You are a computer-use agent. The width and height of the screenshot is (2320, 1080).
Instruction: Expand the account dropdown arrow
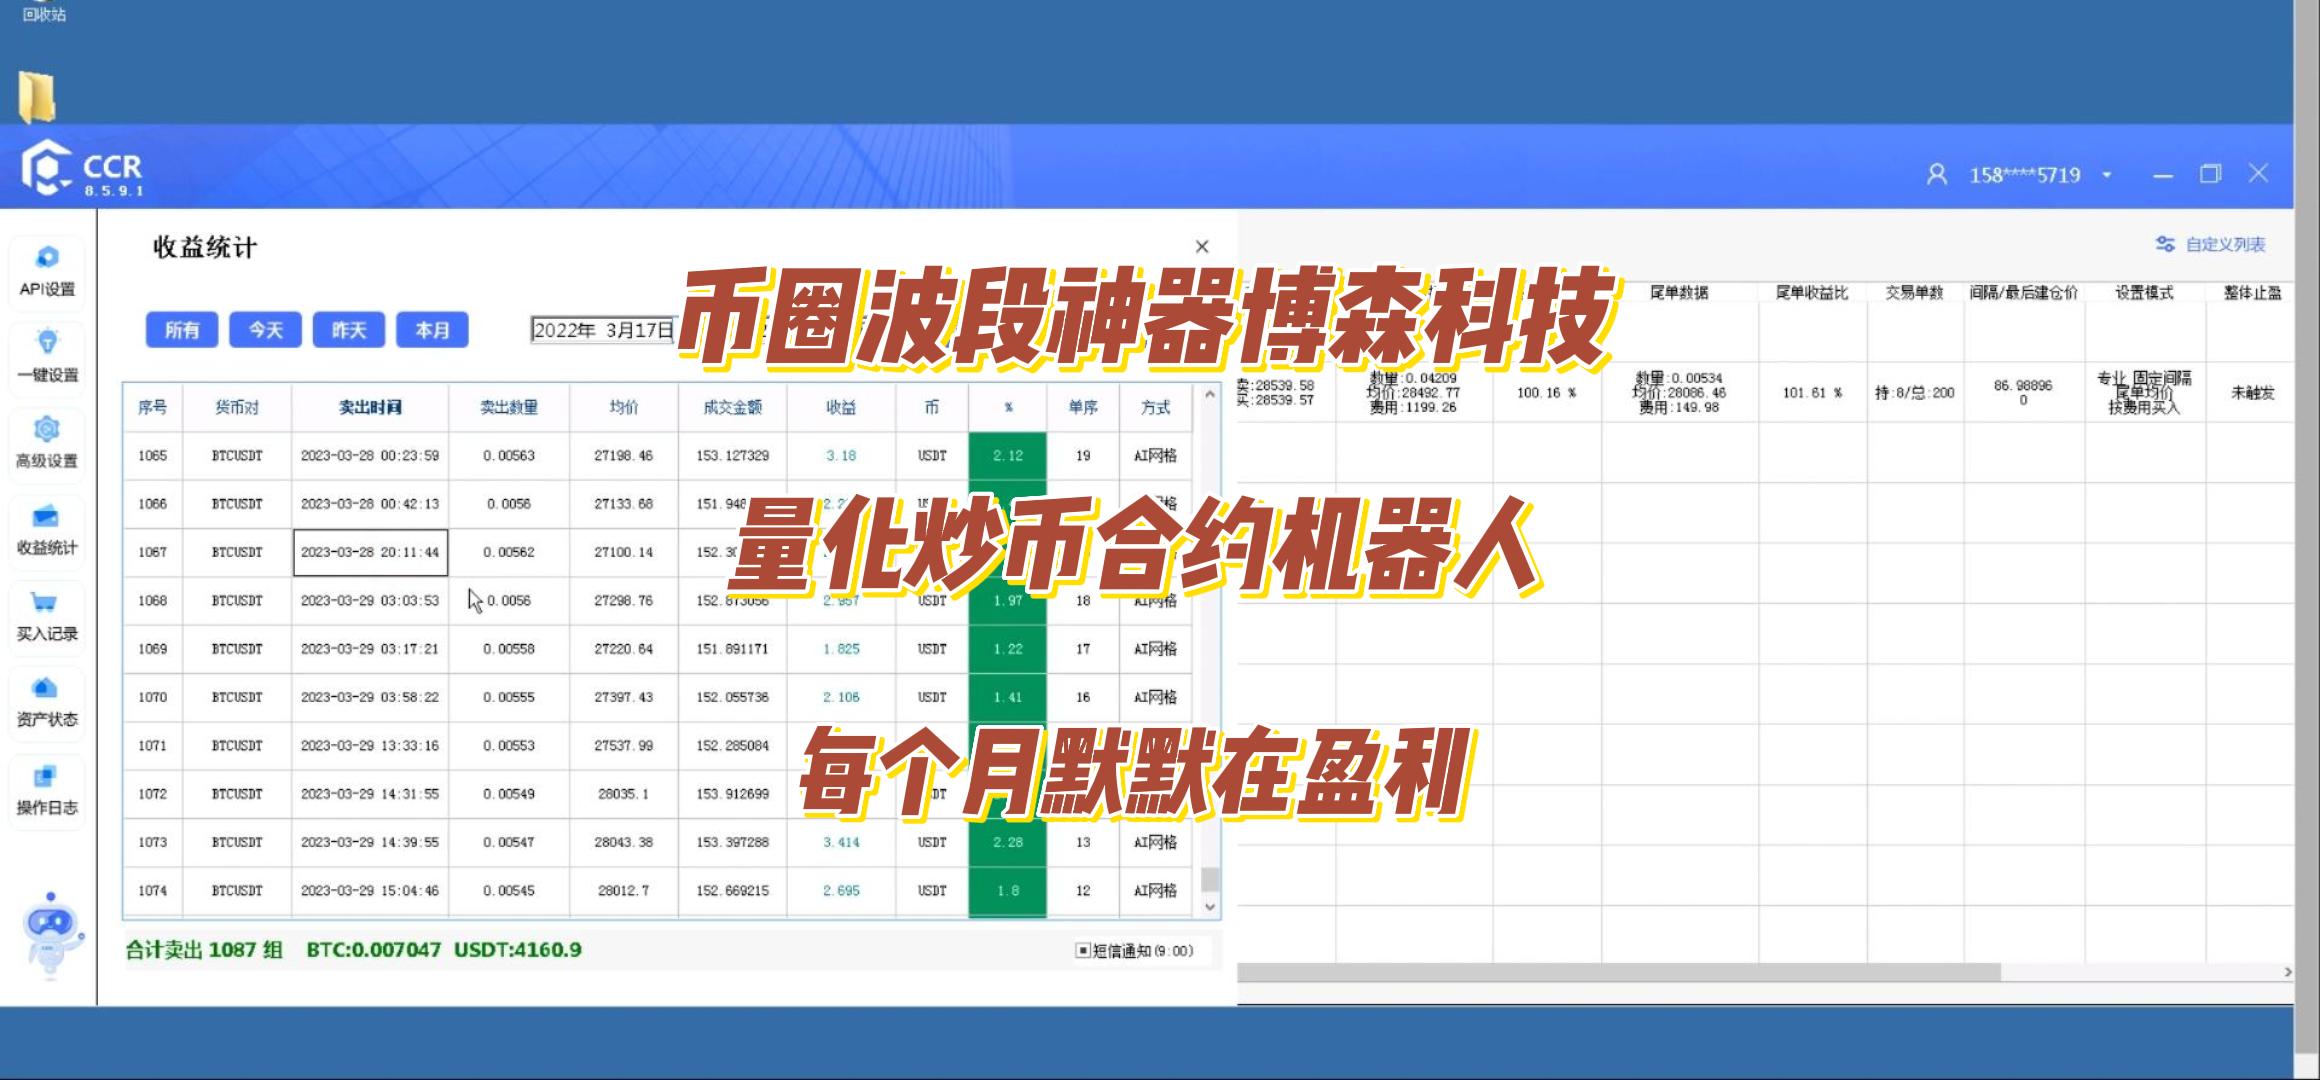[2107, 175]
